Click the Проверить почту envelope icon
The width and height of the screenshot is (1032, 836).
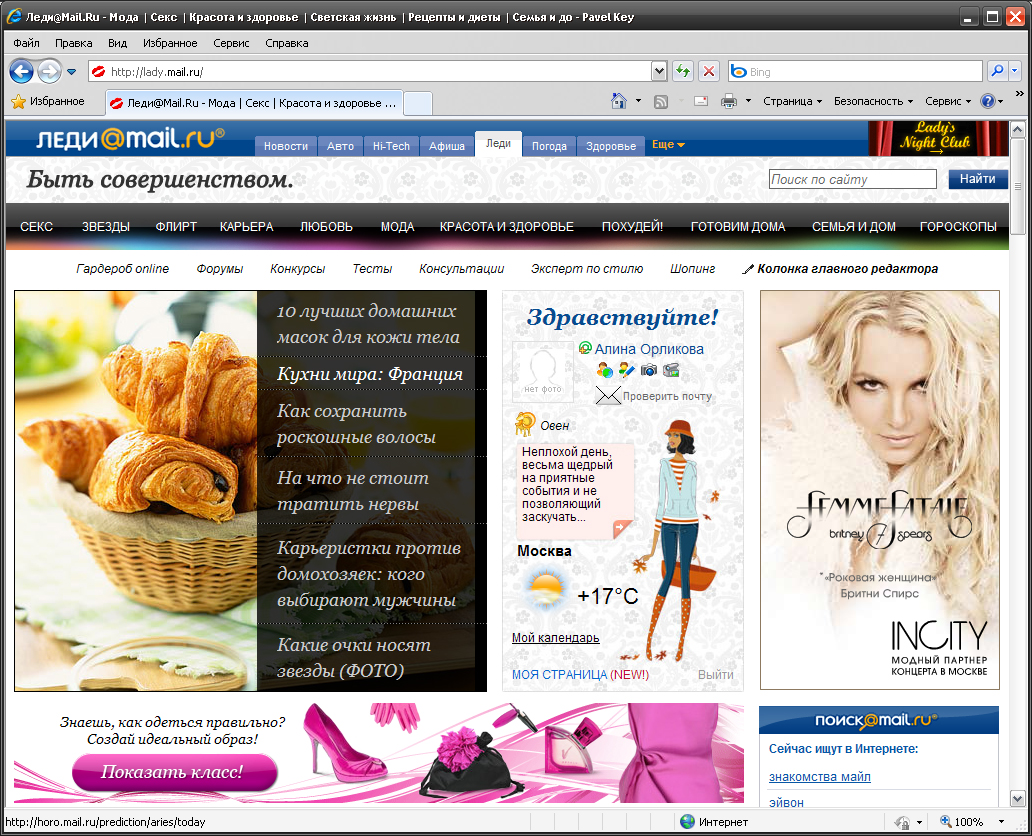pyautogui.click(x=608, y=396)
